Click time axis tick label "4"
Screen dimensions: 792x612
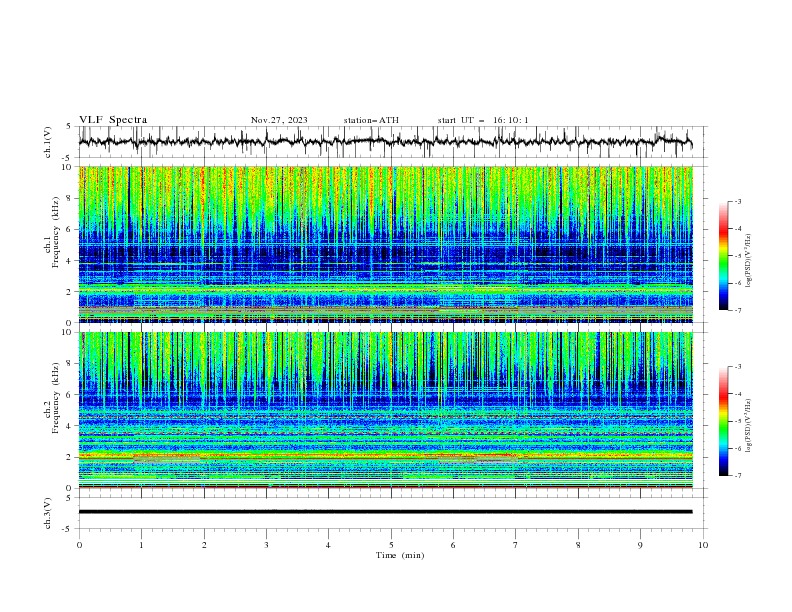click(x=328, y=545)
